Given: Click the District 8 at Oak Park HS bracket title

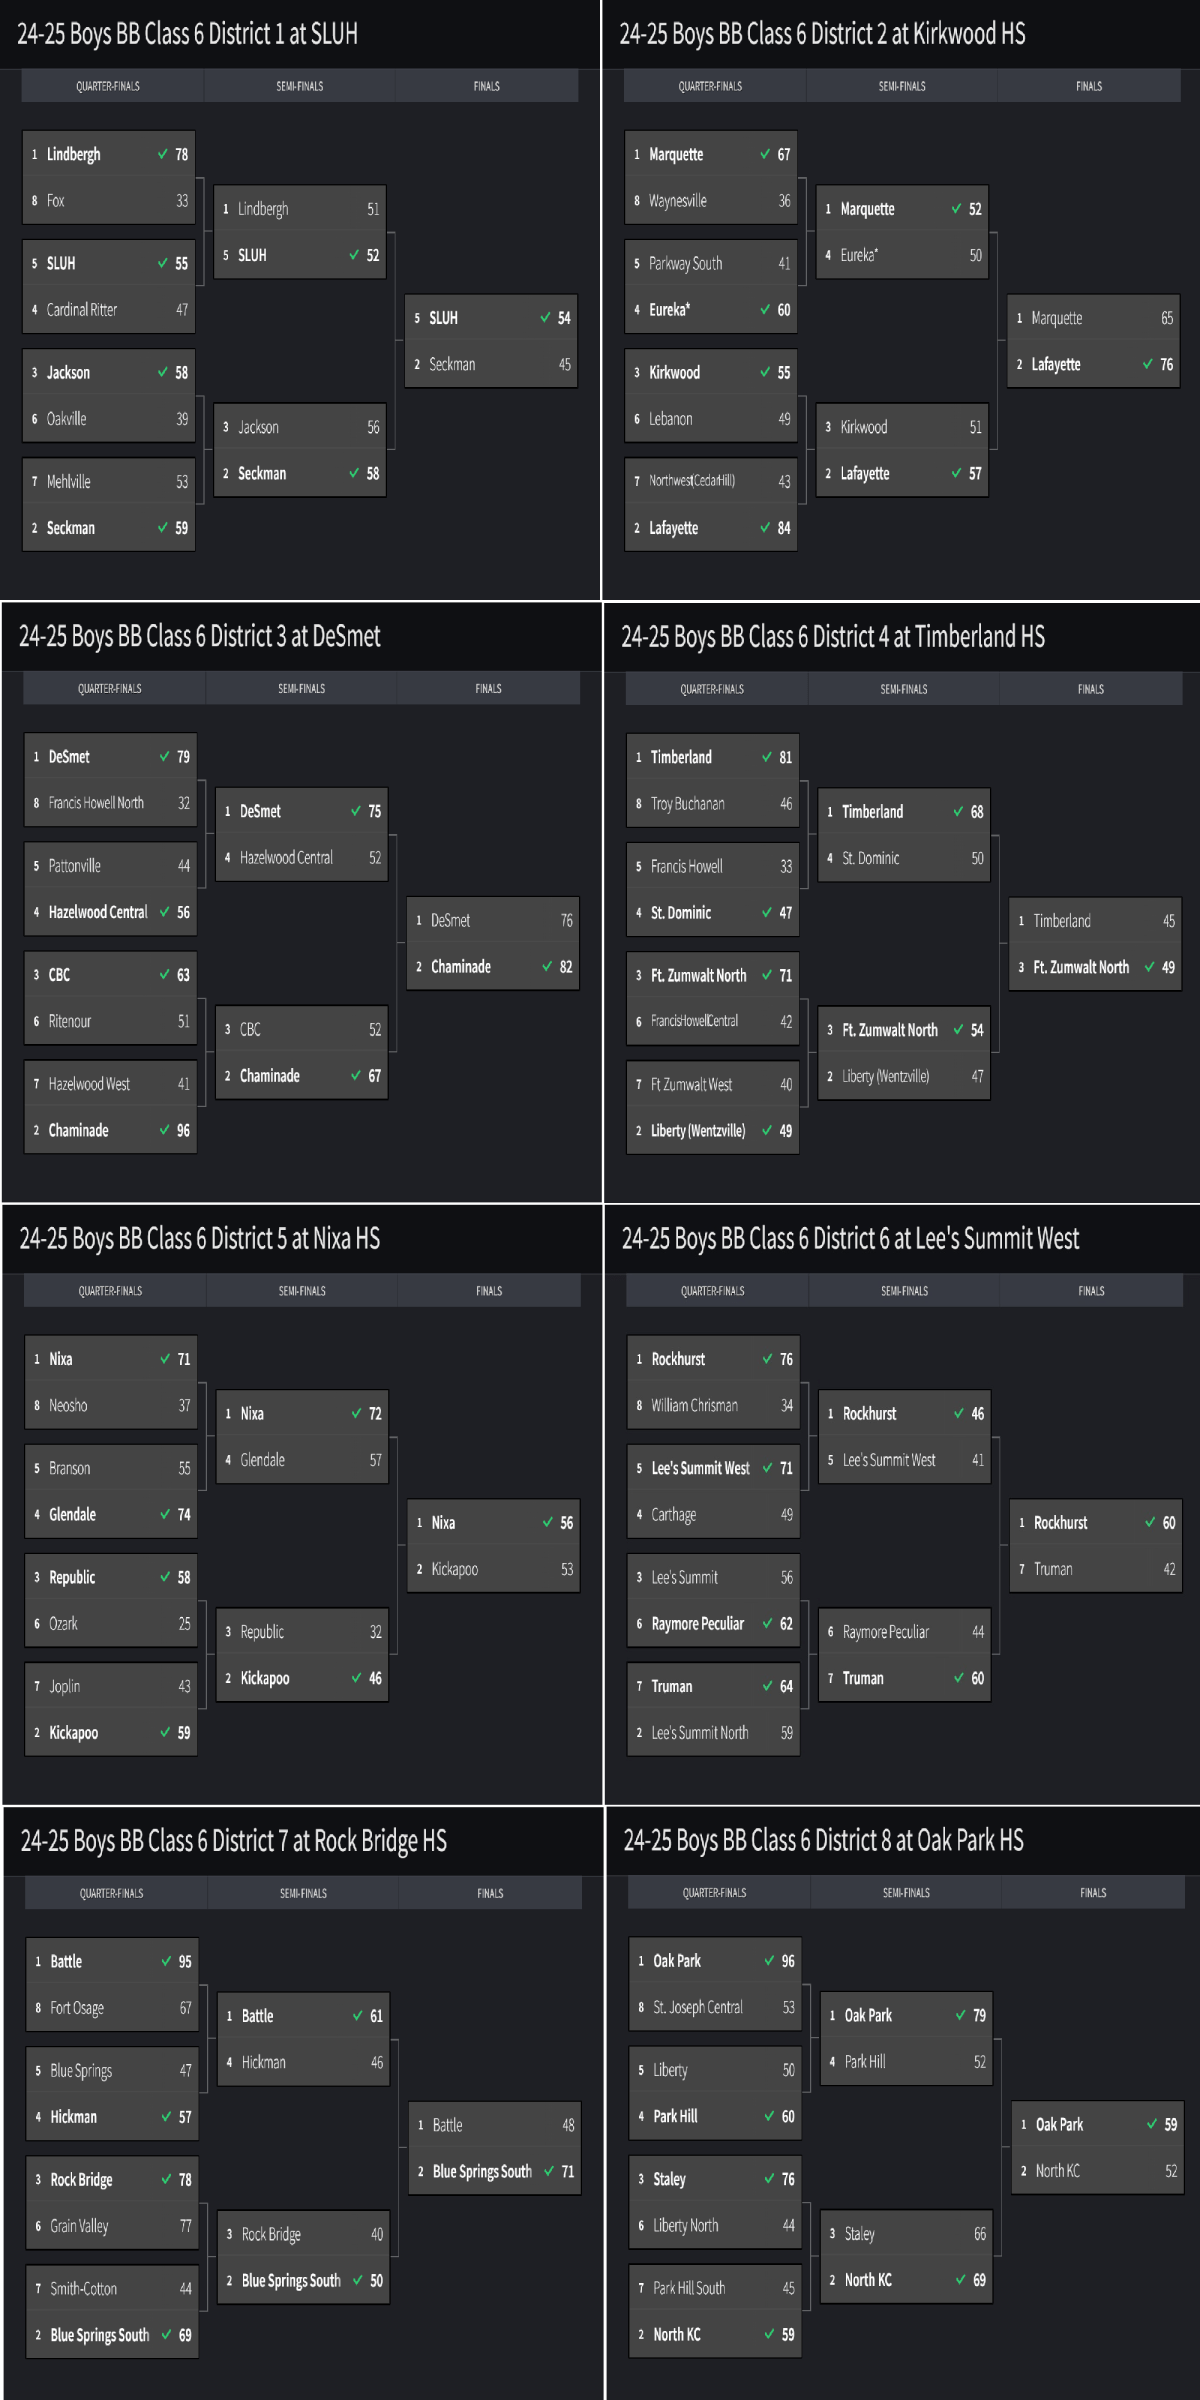Looking at the screenshot, I should 823,1840.
